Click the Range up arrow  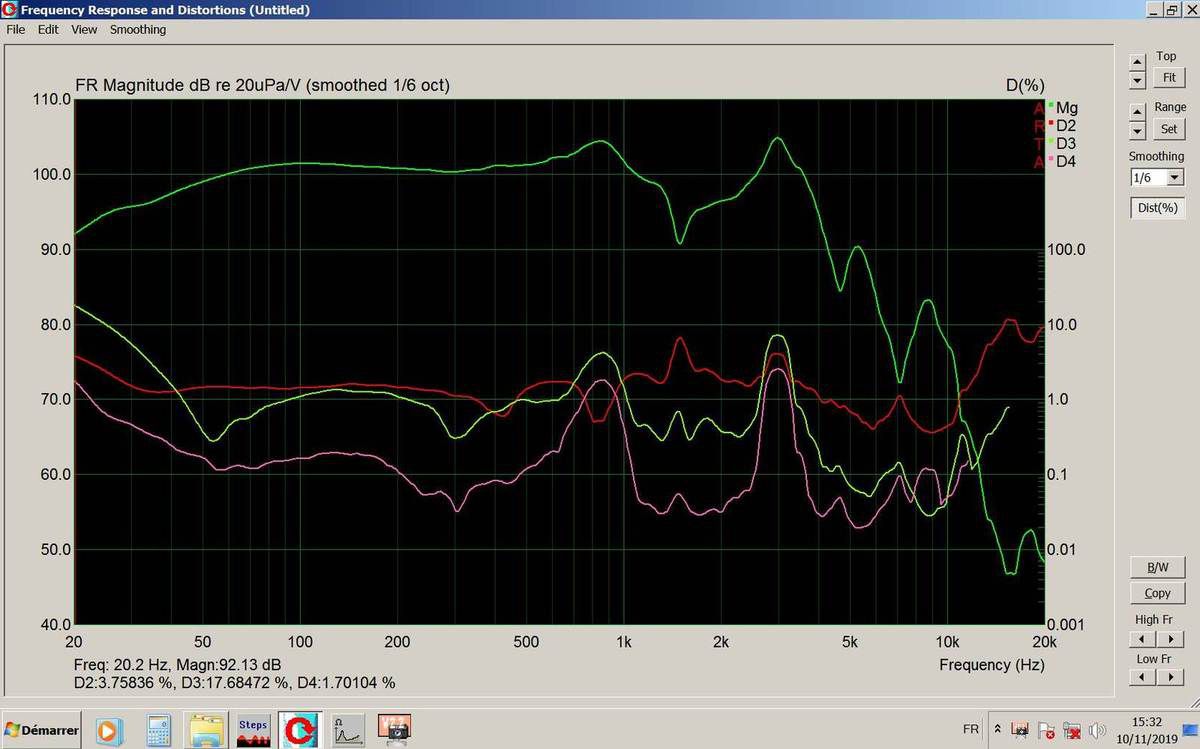1137,113
